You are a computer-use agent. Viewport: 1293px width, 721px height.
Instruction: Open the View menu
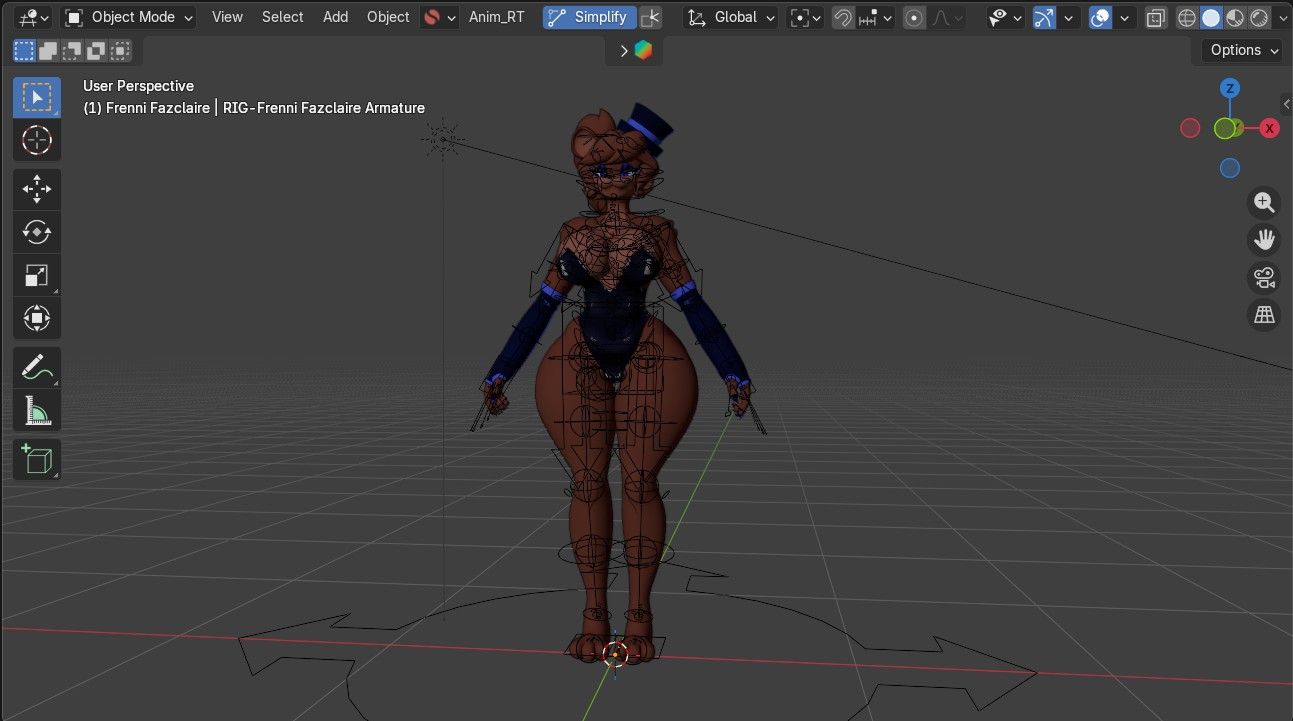tap(227, 17)
